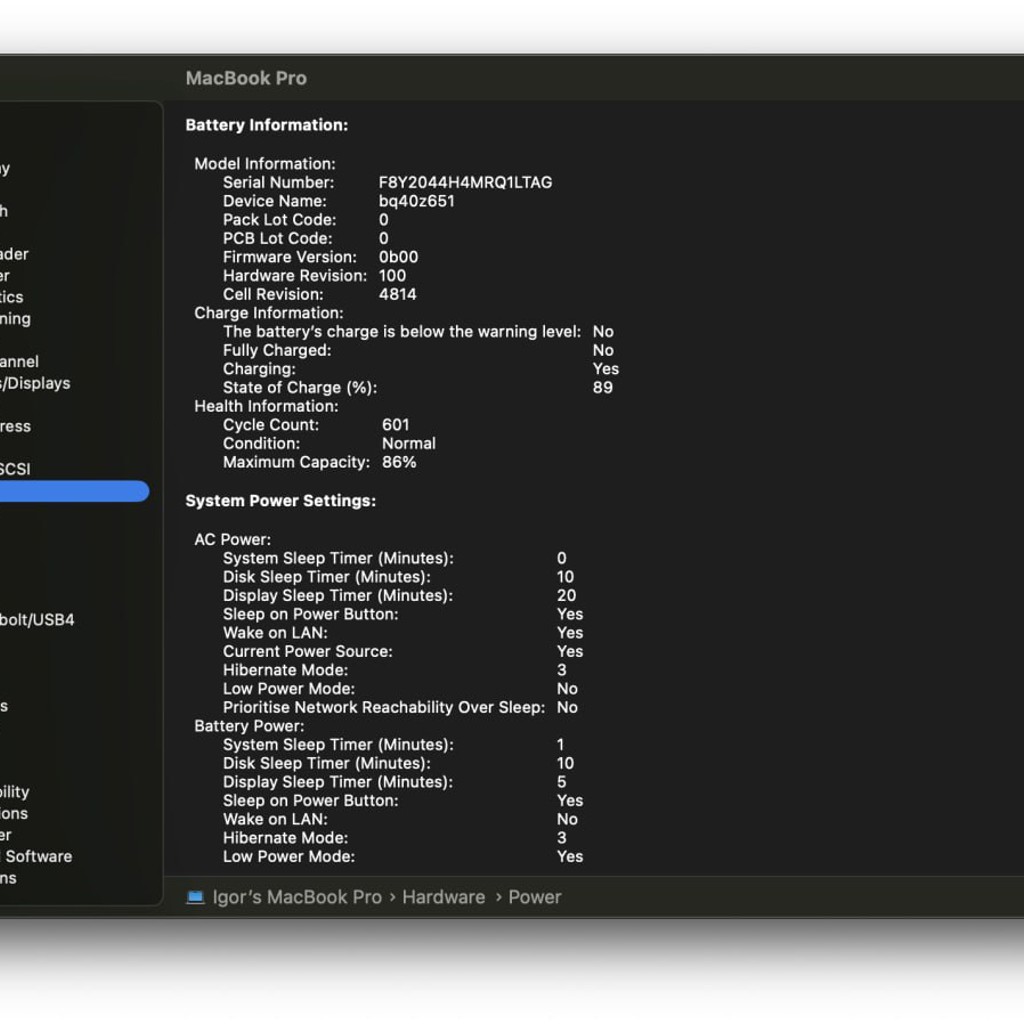The width and height of the screenshot is (1024, 1024).
Task: Click the Battery Information heading
Action: [266, 125]
